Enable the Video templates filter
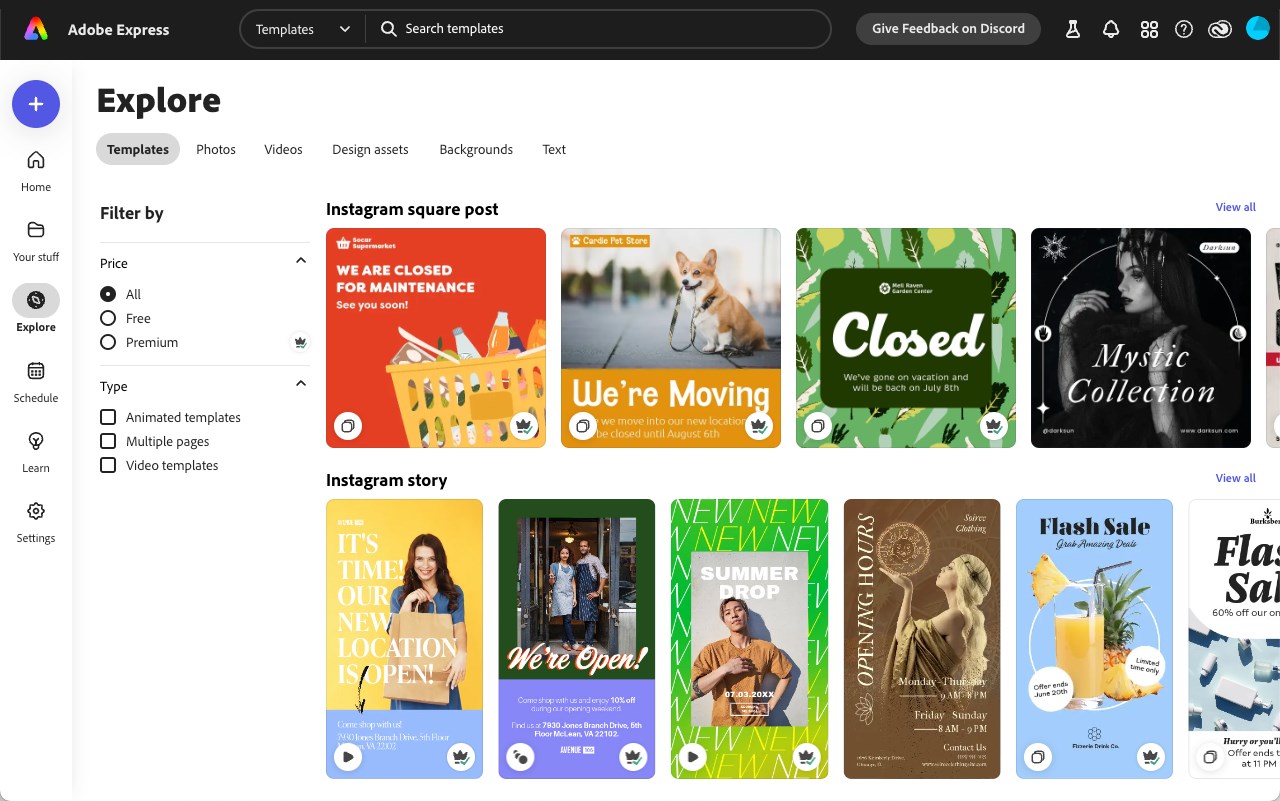Screen dimensions: 1280x801 click(107, 465)
